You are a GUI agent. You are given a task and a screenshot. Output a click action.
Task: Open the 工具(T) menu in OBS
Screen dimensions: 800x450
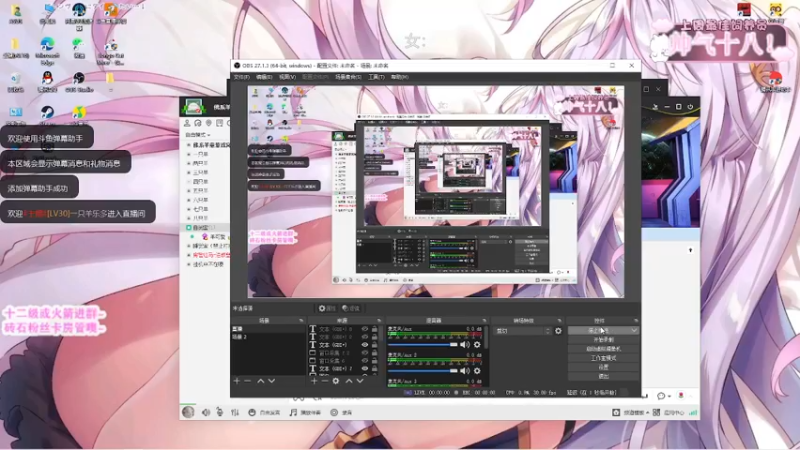click(x=377, y=77)
